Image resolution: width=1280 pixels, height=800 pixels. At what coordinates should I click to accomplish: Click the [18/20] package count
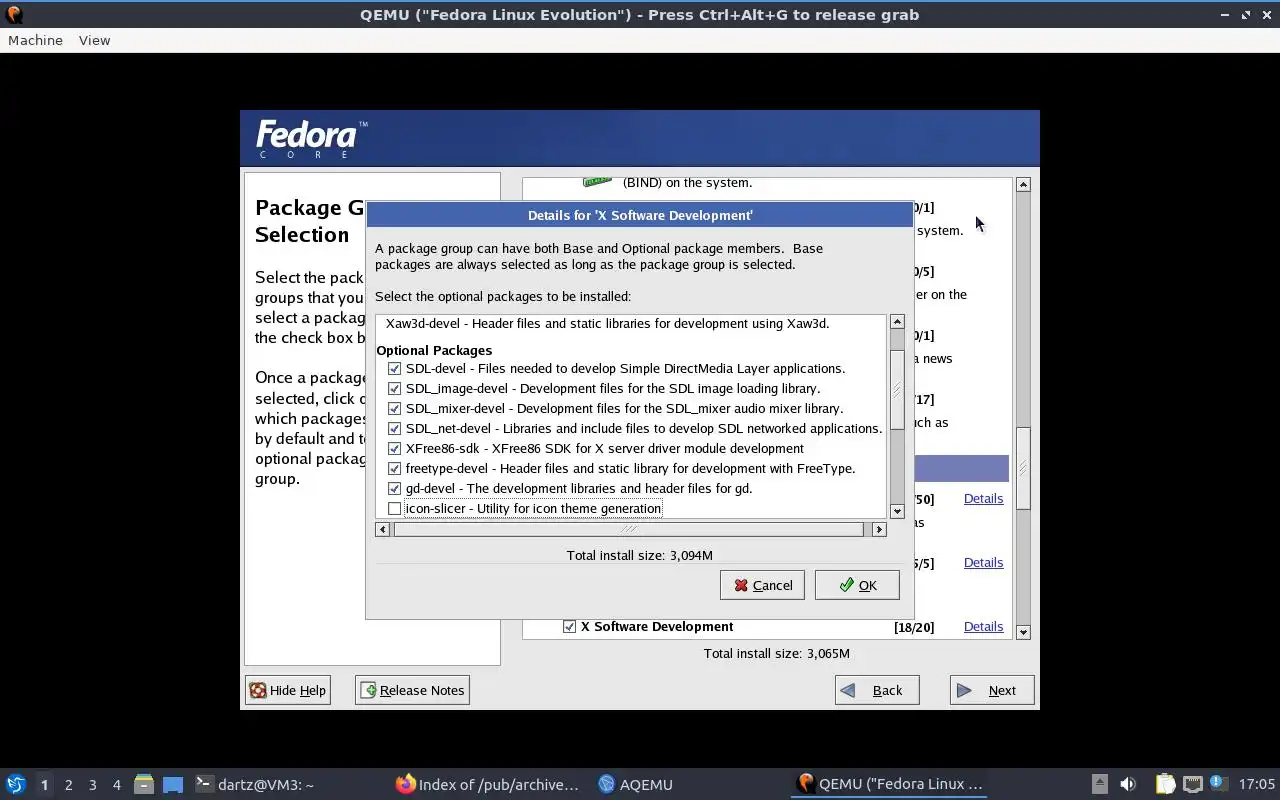click(914, 627)
